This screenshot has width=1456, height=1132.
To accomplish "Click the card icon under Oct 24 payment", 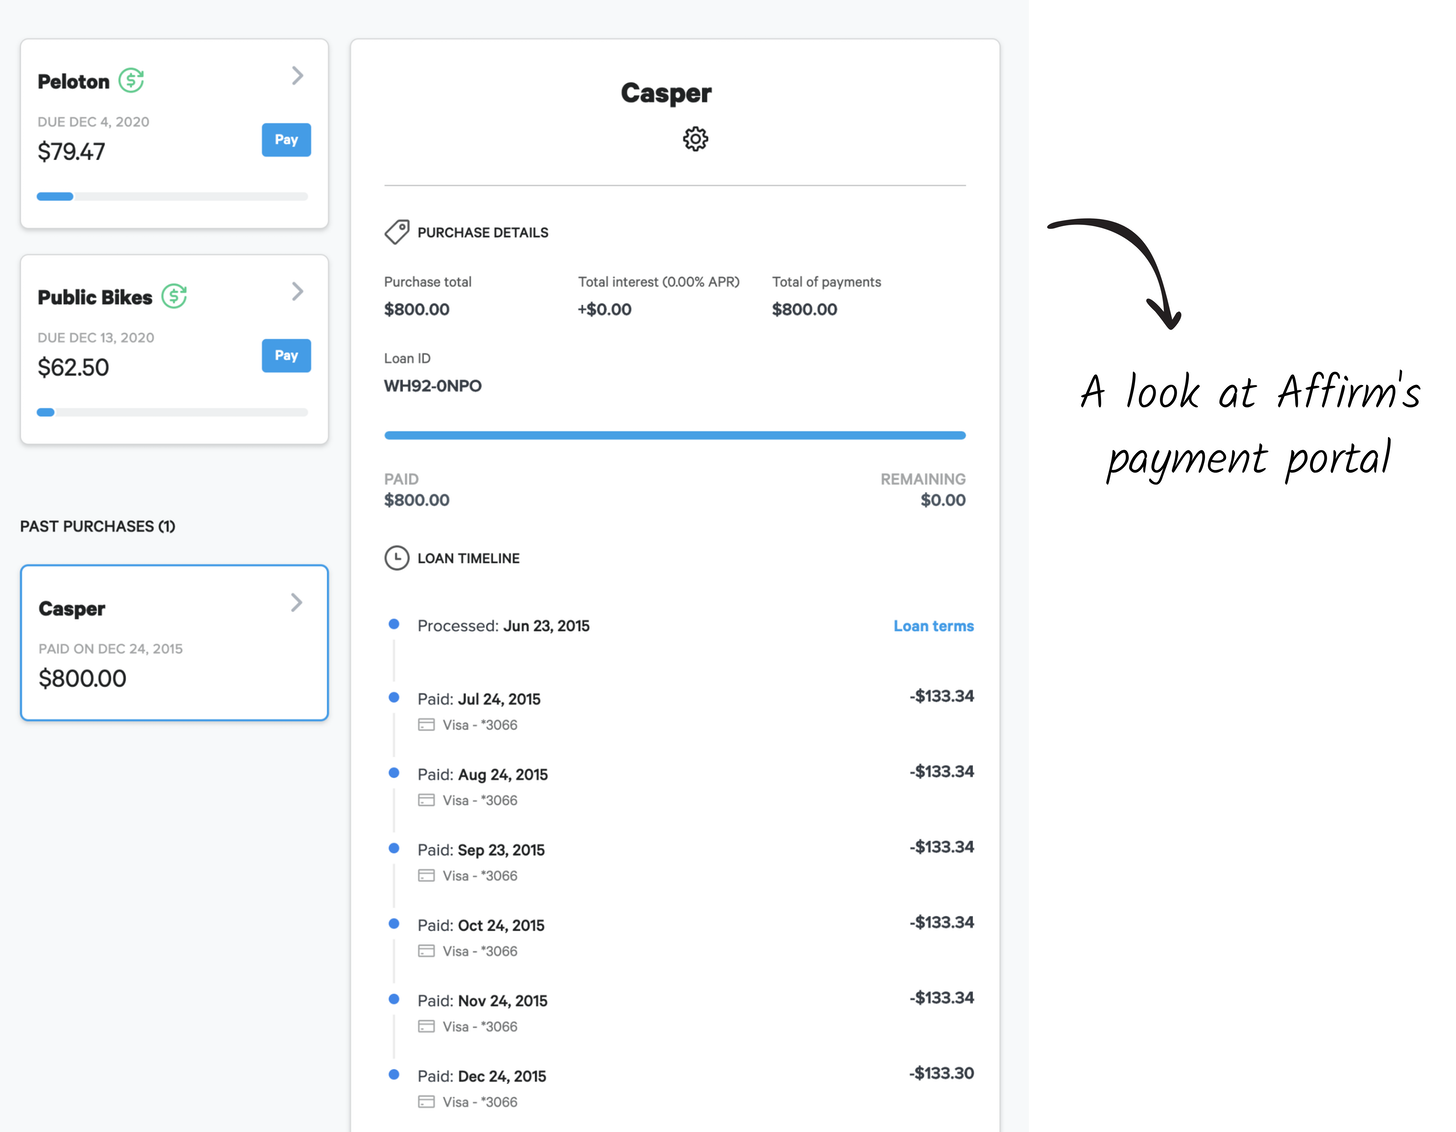I will 426,951.
